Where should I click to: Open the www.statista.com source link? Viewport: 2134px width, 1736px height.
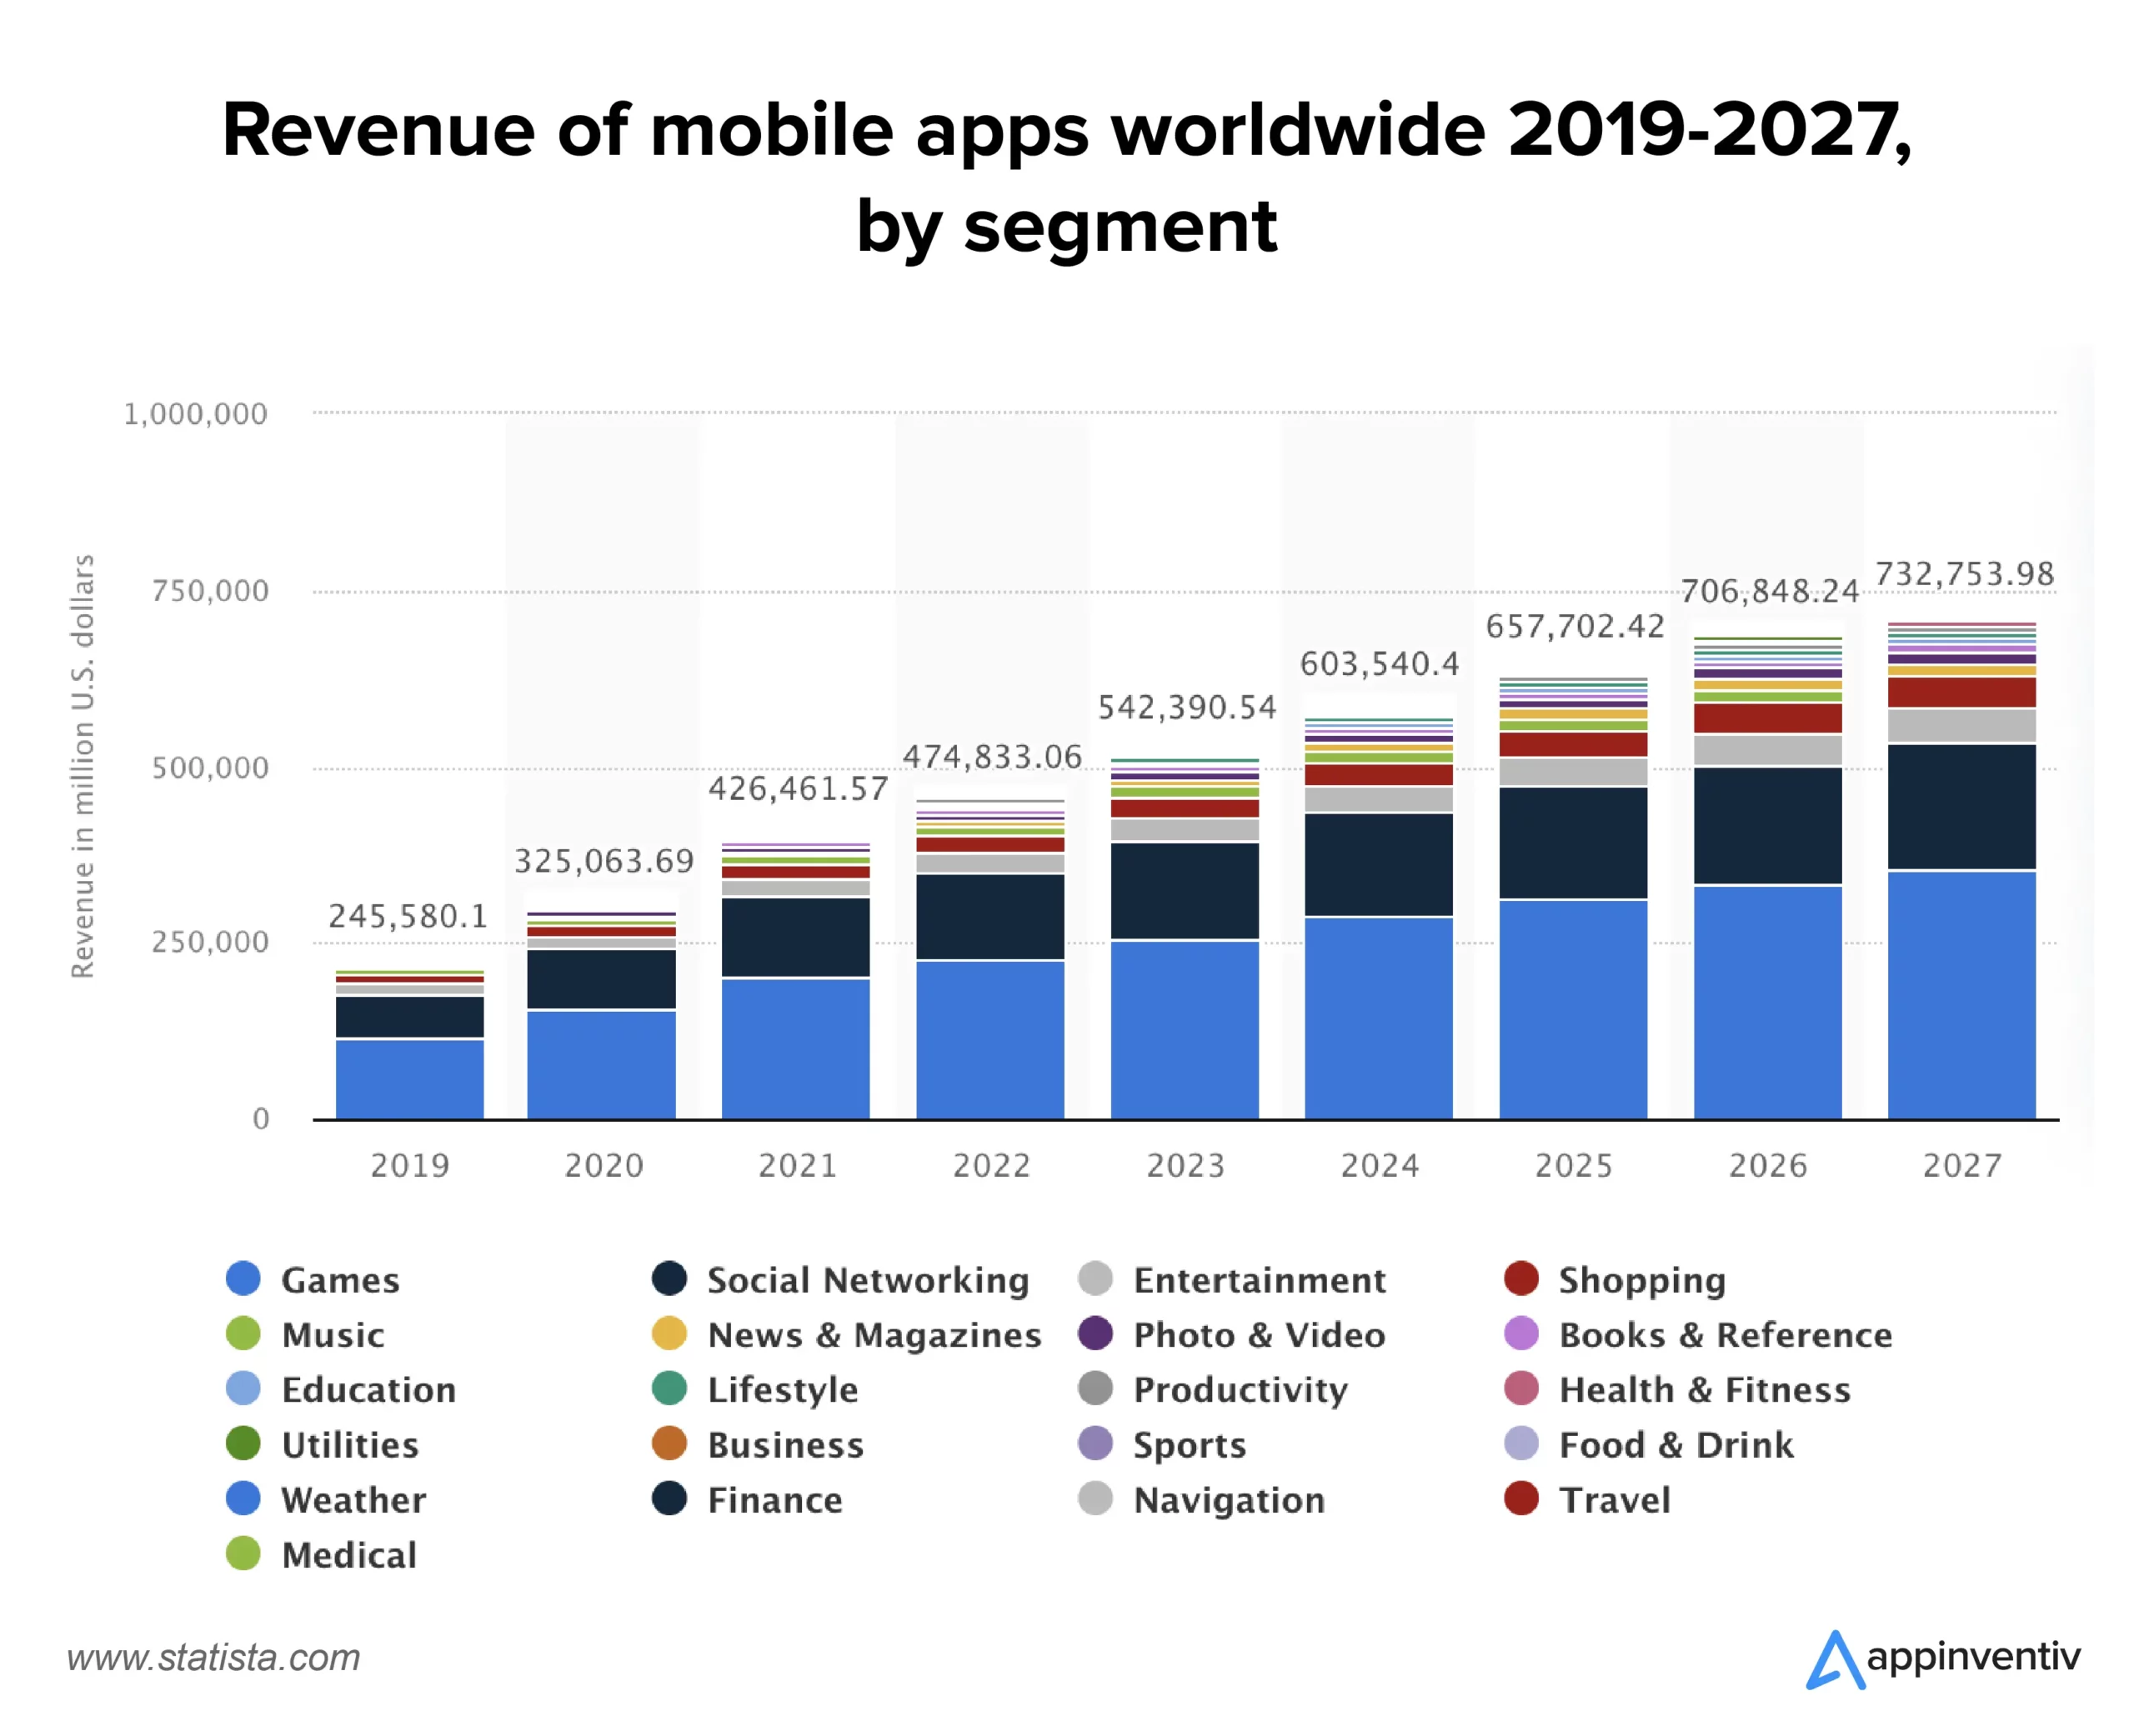(213, 1658)
